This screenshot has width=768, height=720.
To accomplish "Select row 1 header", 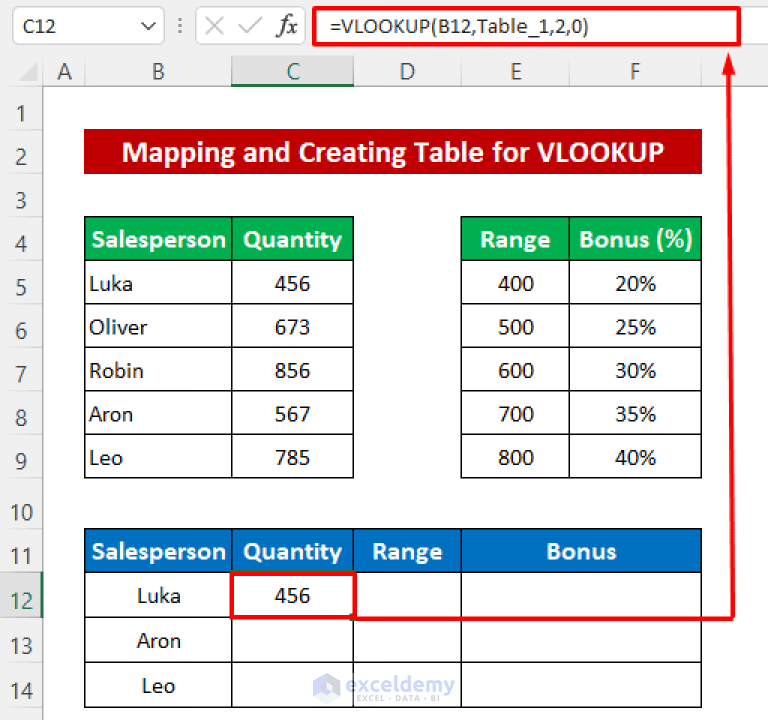I will click(21, 108).
